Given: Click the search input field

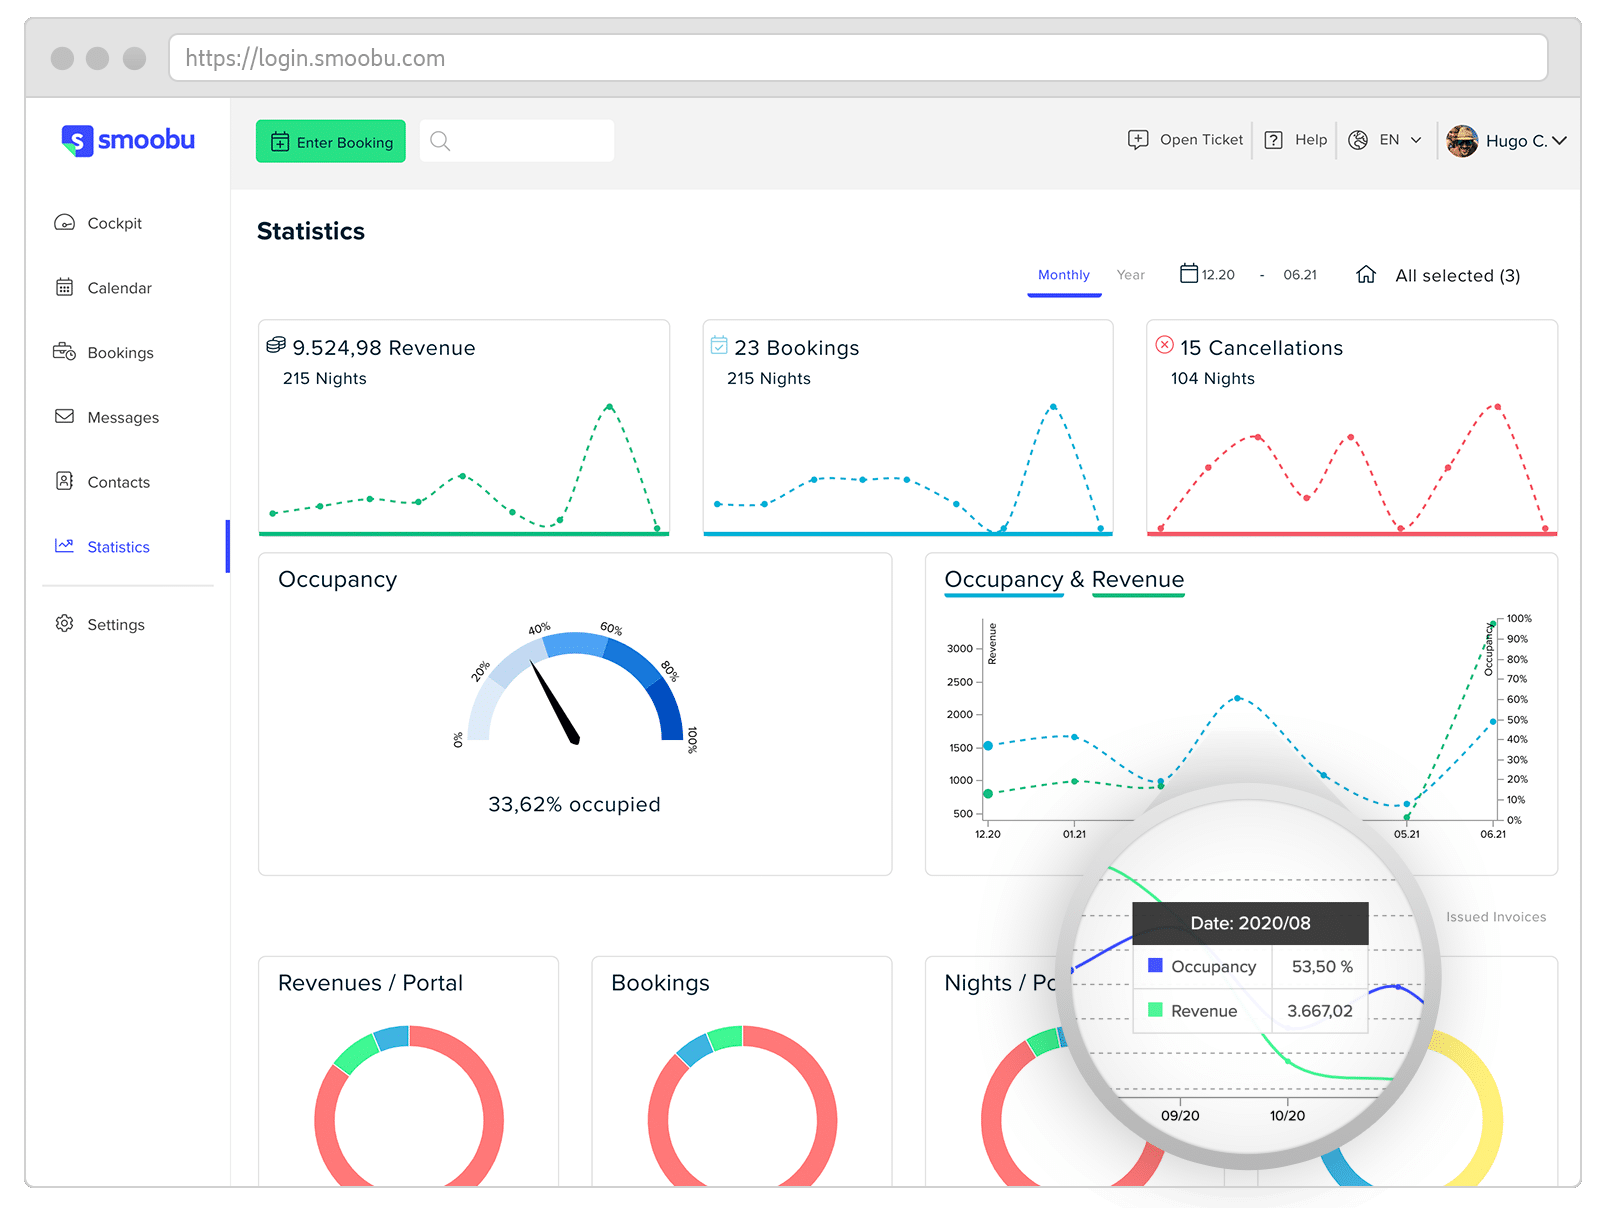Looking at the screenshot, I should 517,141.
